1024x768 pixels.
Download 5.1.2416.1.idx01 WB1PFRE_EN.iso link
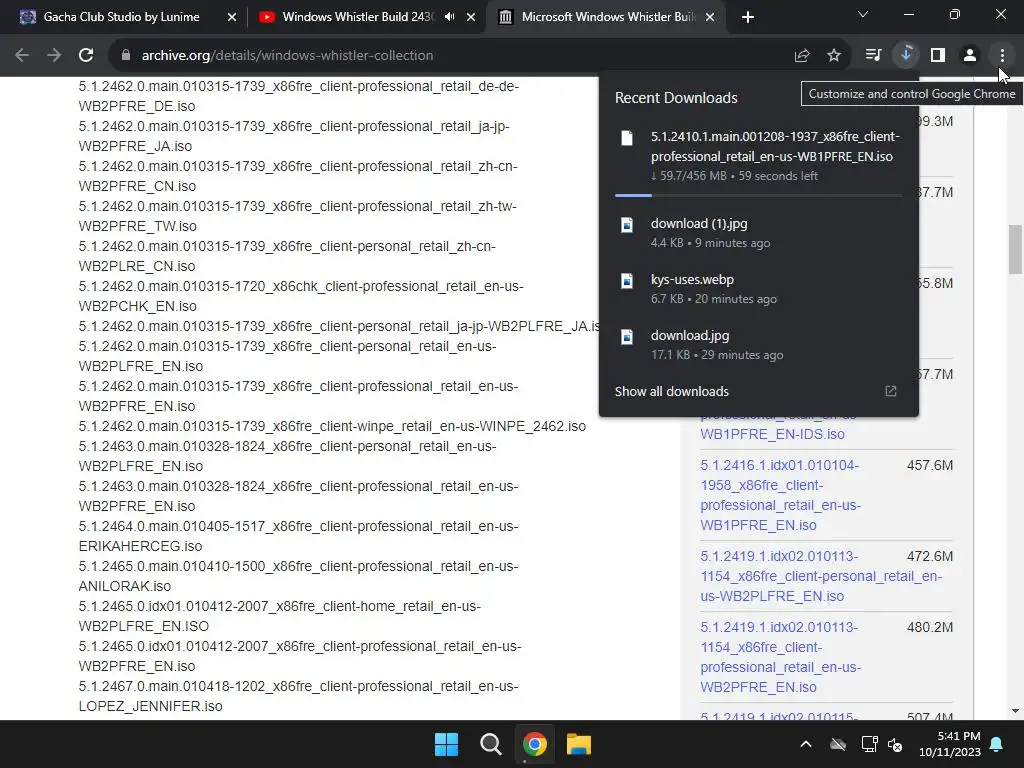(780, 495)
